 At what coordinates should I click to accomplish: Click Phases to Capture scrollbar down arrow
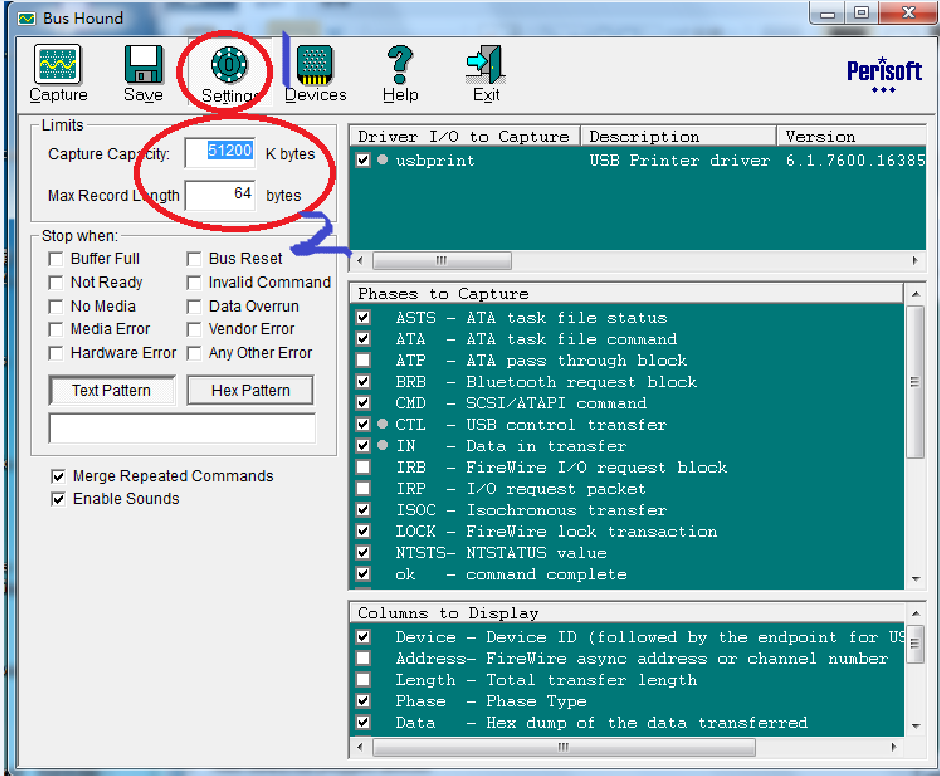915,579
